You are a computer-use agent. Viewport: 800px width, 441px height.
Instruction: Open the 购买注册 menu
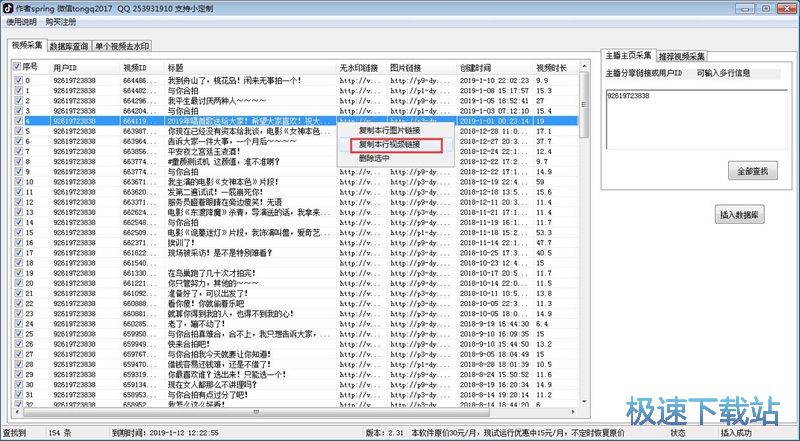pos(60,22)
